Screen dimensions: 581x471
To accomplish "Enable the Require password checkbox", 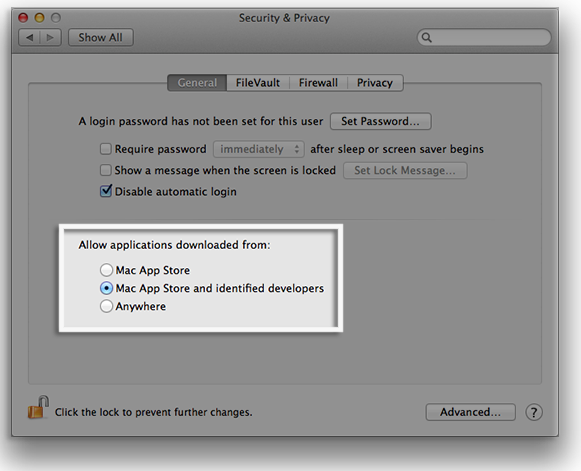I will pos(106,149).
